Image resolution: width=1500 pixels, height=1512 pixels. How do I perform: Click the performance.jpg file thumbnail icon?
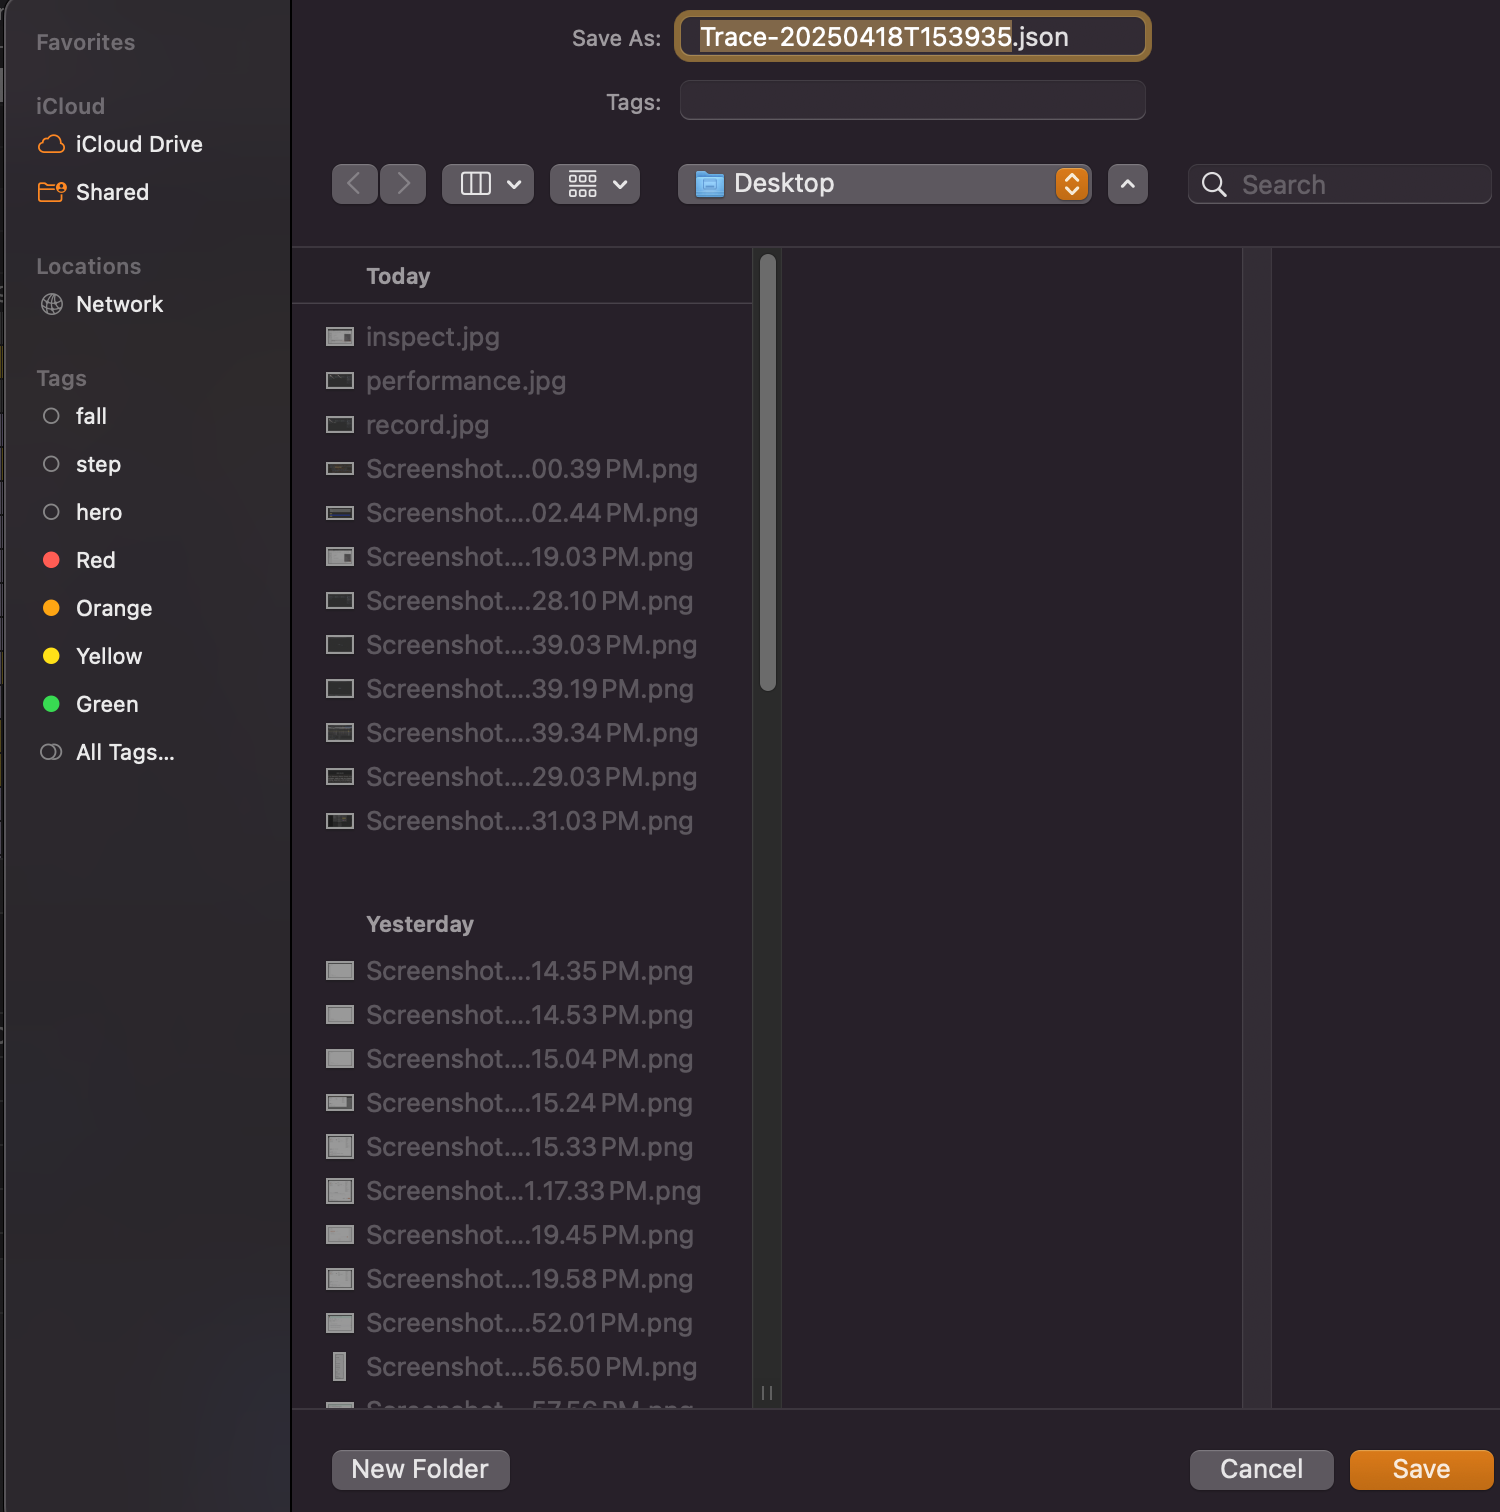click(x=340, y=381)
